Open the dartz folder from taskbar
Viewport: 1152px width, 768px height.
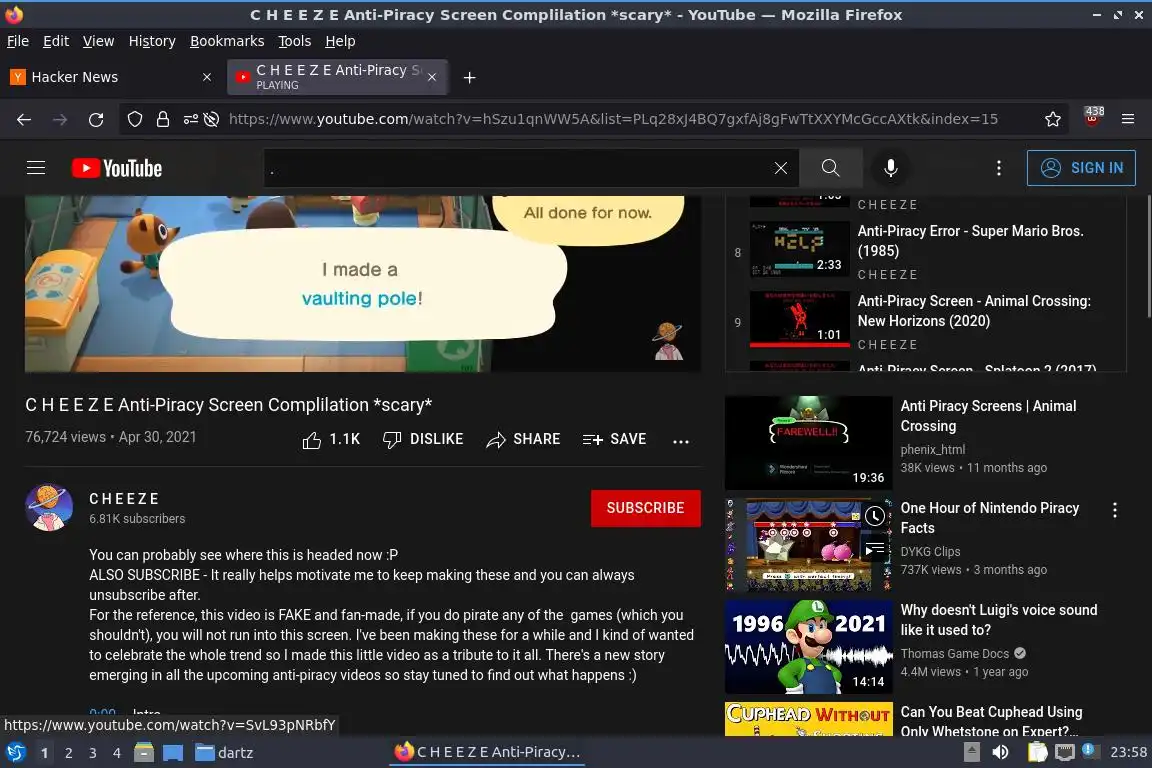(224, 753)
